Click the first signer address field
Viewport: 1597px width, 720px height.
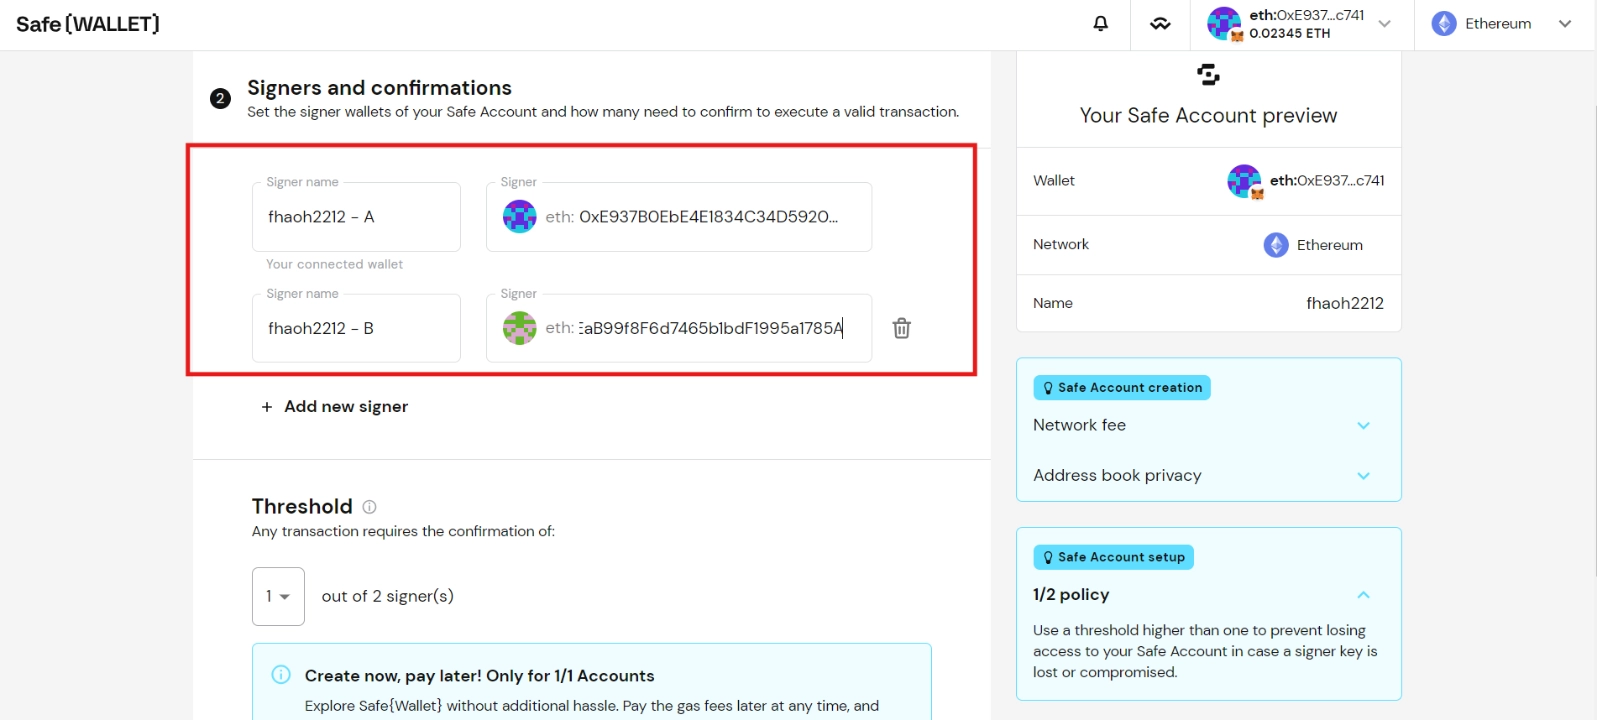(679, 217)
